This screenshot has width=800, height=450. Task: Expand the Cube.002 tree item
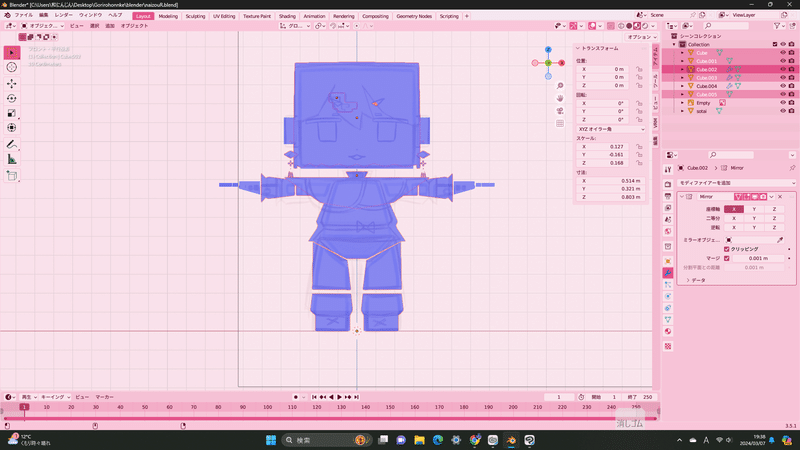[x=682, y=69]
